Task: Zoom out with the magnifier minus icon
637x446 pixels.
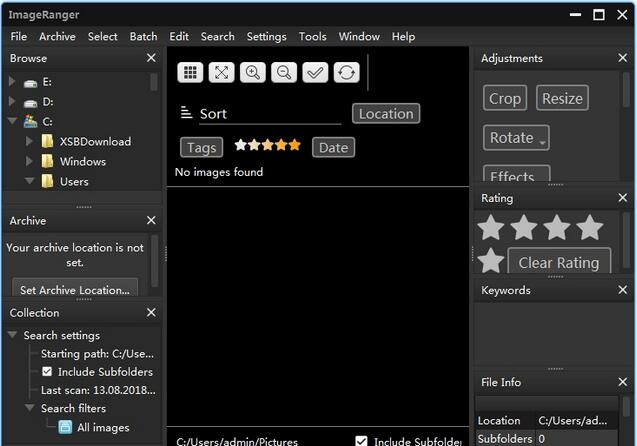Action: tap(284, 73)
